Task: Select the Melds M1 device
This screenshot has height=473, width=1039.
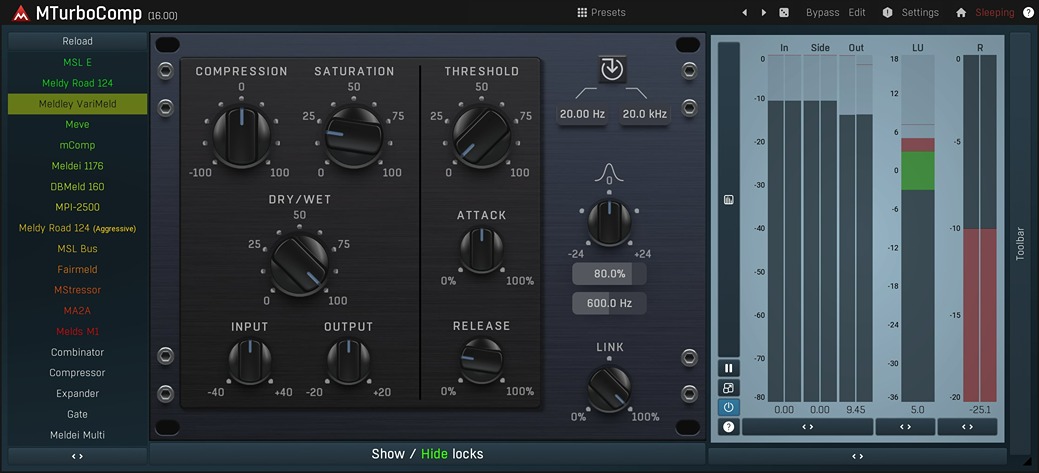Action: pyautogui.click(x=78, y=331)
